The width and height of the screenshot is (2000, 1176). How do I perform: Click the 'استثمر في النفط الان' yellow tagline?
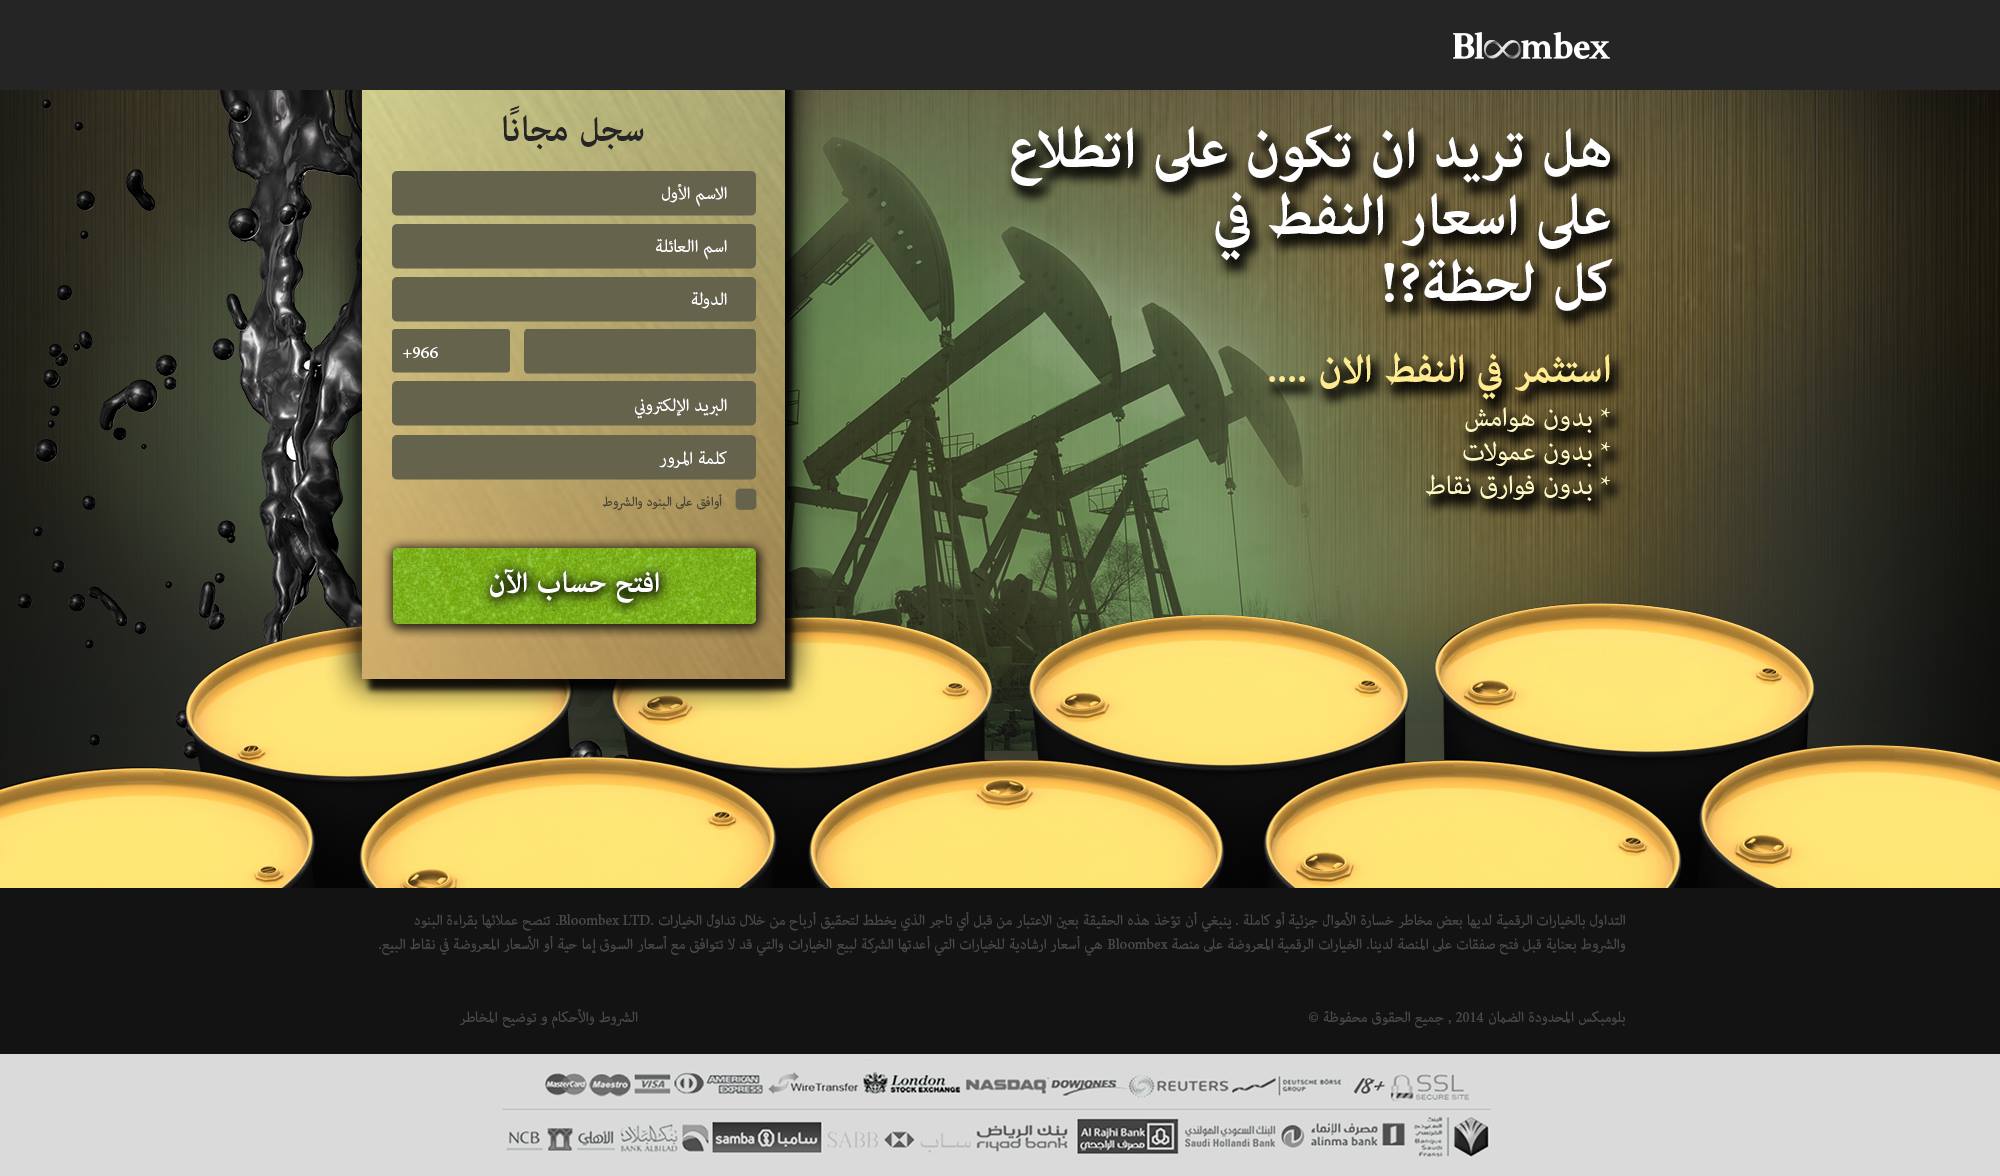1440,371
